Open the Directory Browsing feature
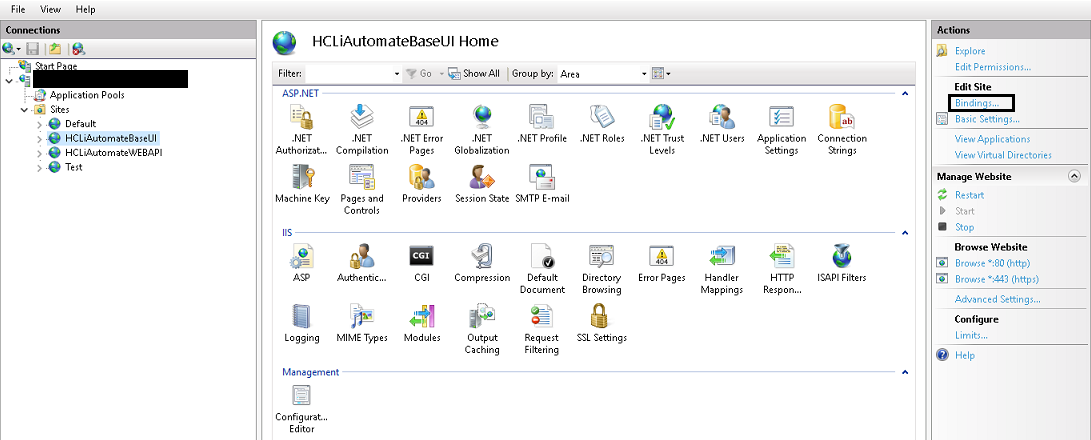Image resolution: width=1091 pixels, height=440 pixels. point(602,269)
